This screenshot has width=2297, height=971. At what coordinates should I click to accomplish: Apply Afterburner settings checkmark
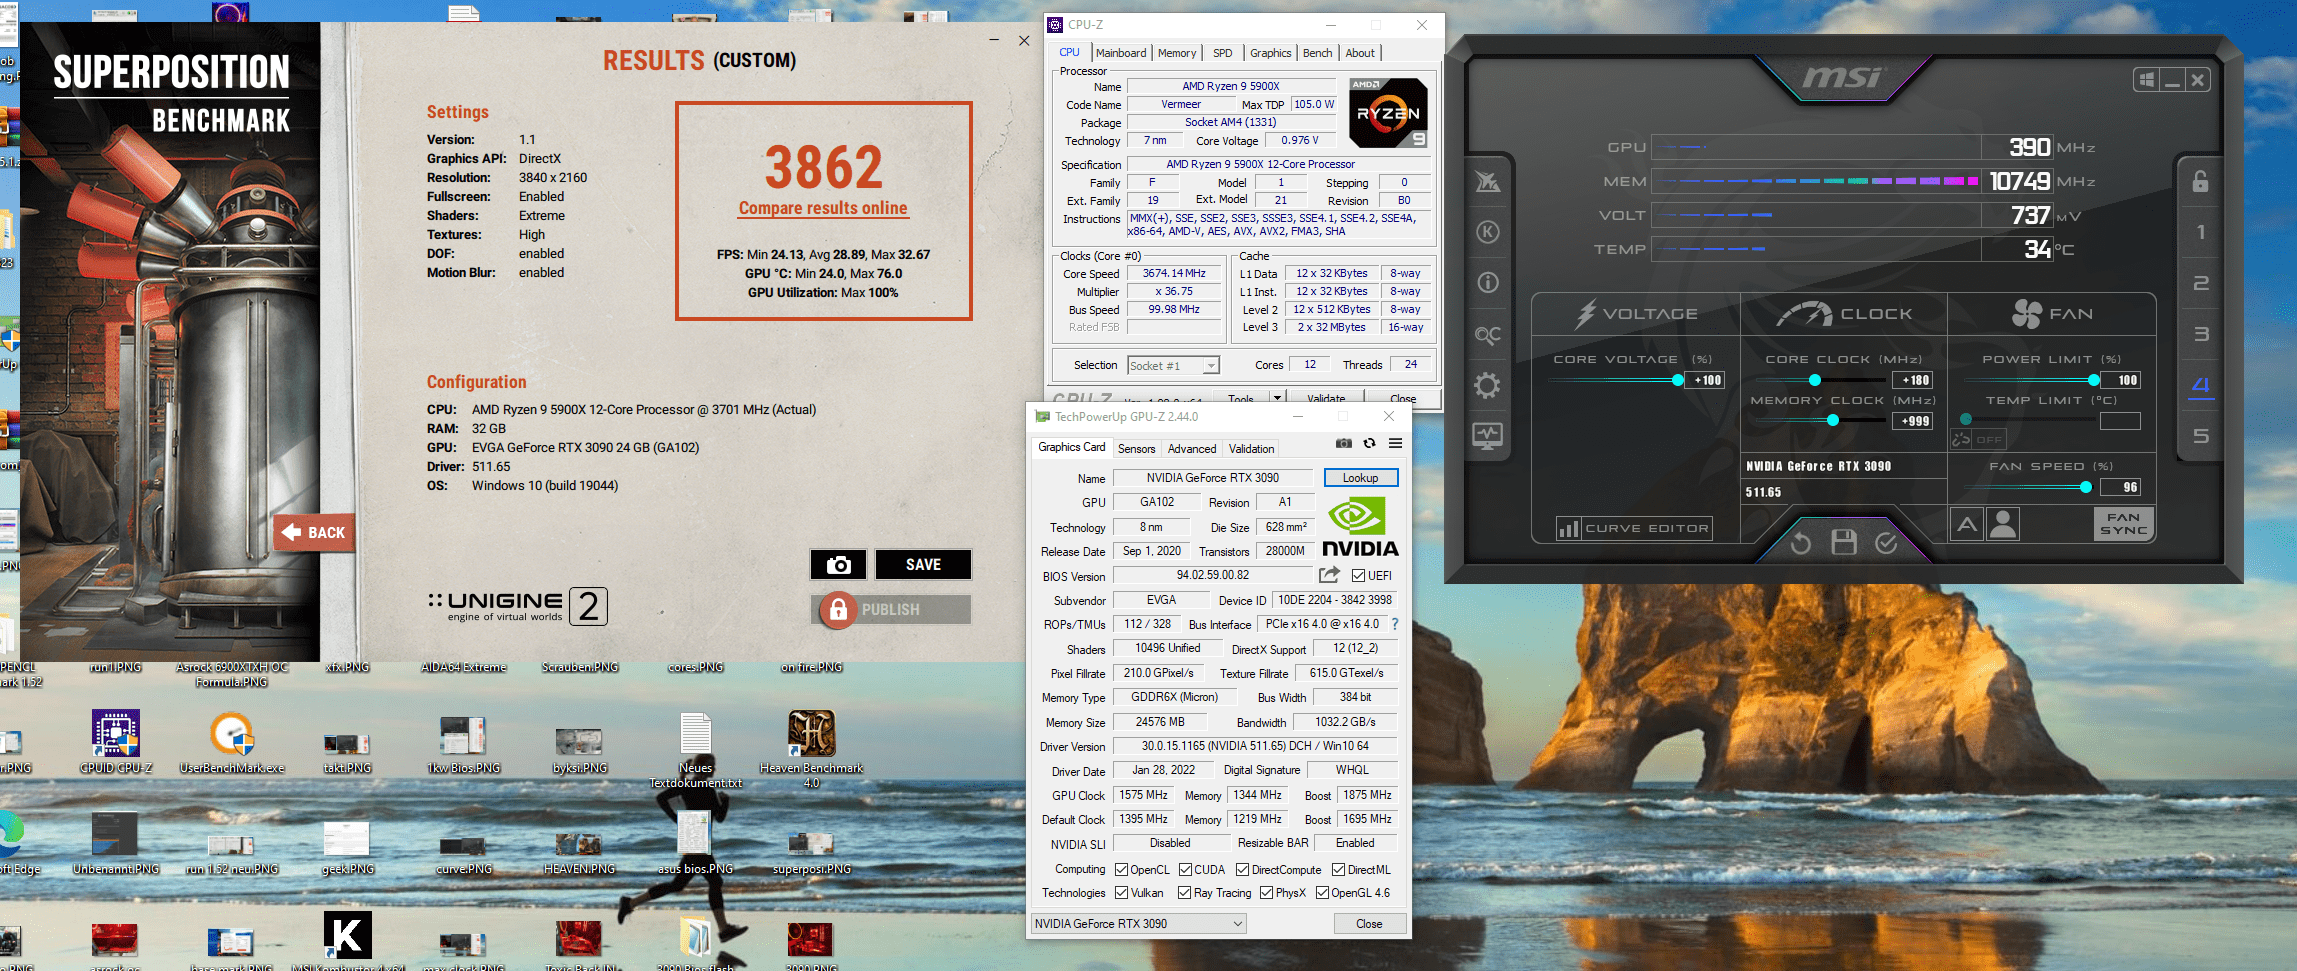tap(1887, 543)
